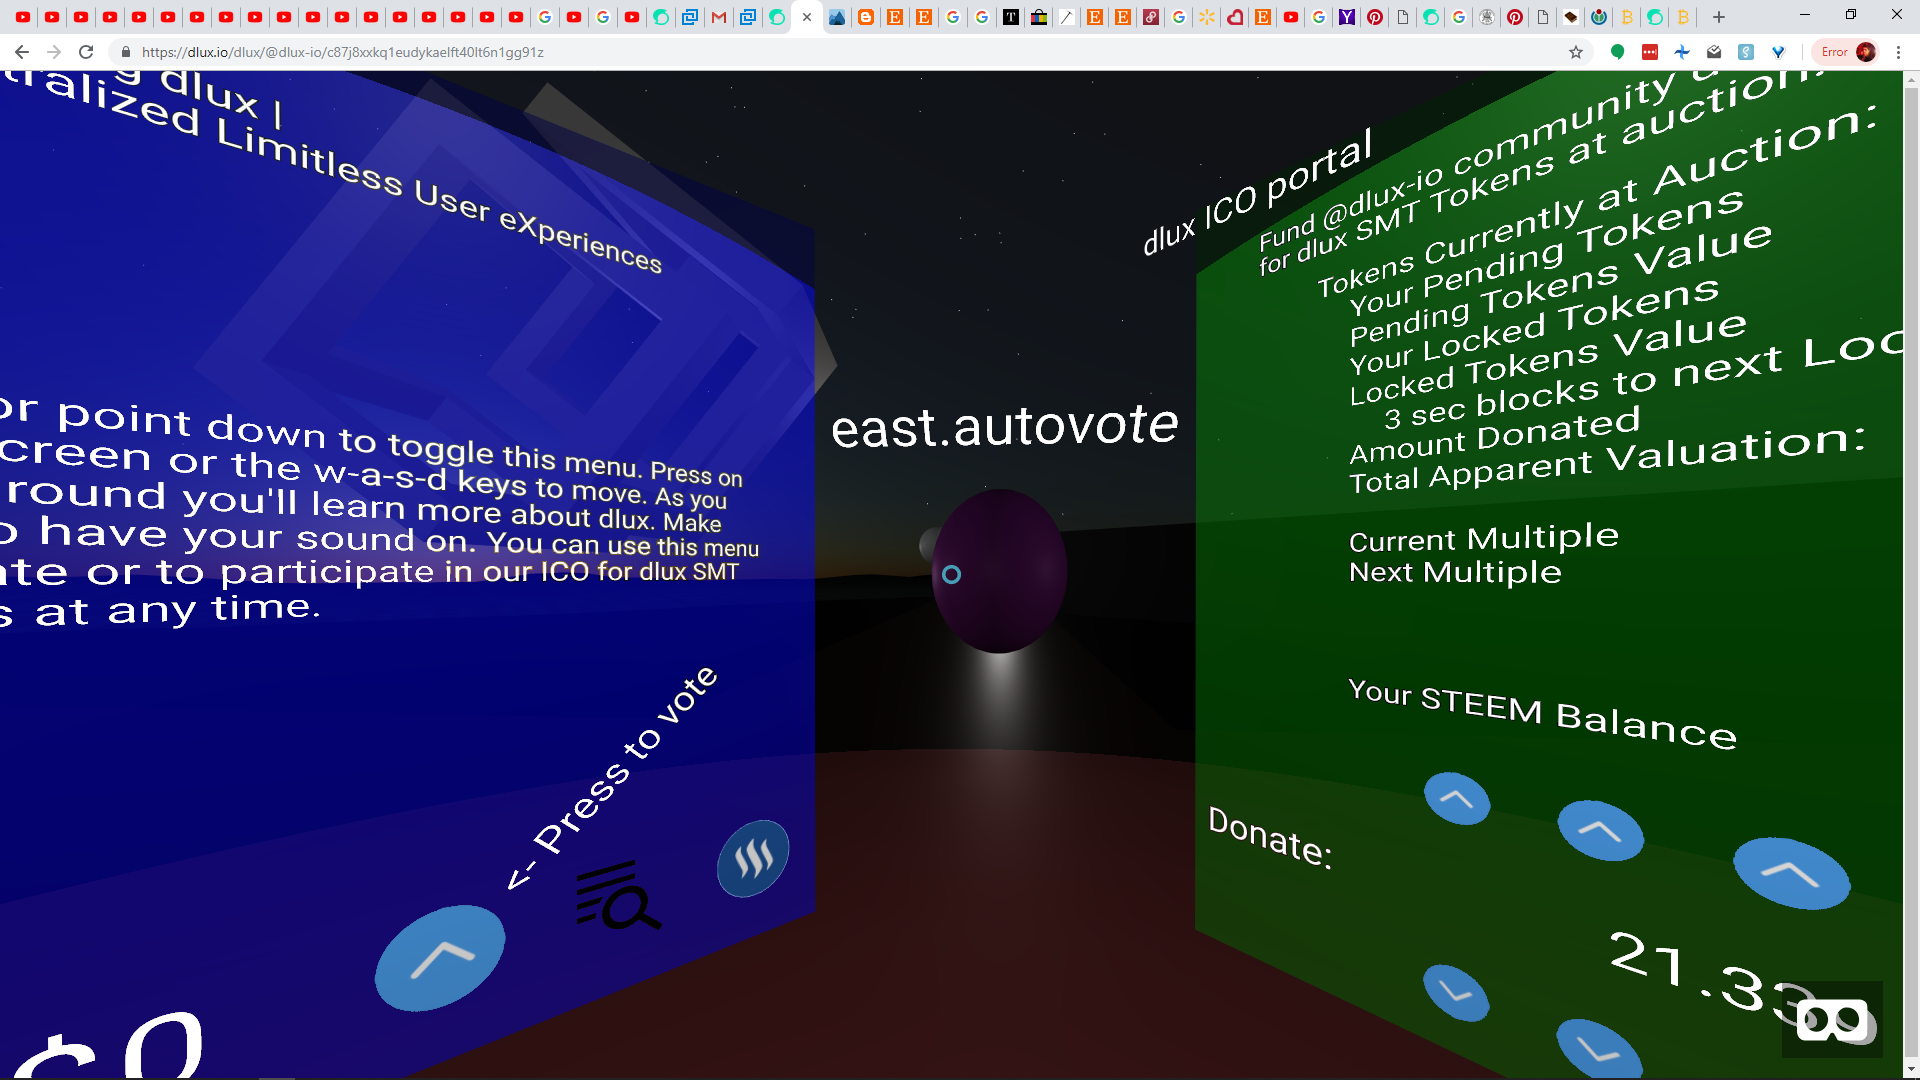Switch to the first YouTube tab

point(23,17)
